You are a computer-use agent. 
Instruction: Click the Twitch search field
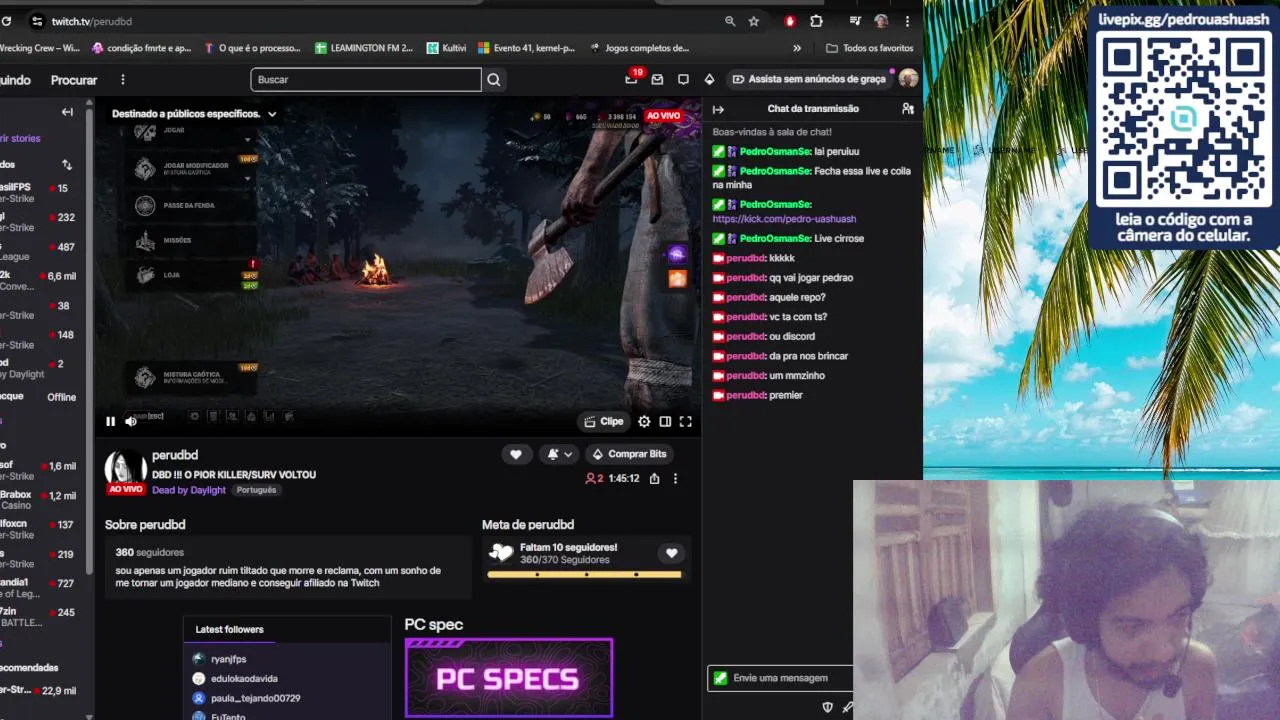click(366, 80)
